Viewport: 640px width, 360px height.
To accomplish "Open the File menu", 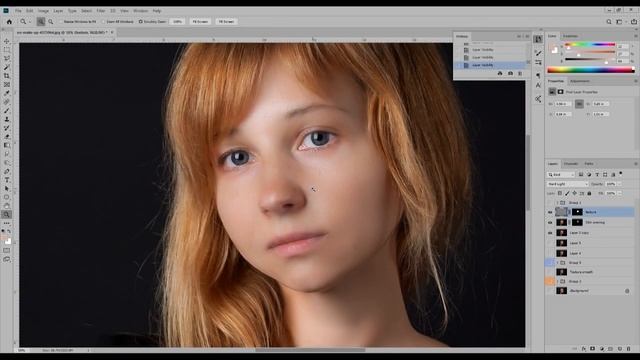I will [x=18, y=11].
